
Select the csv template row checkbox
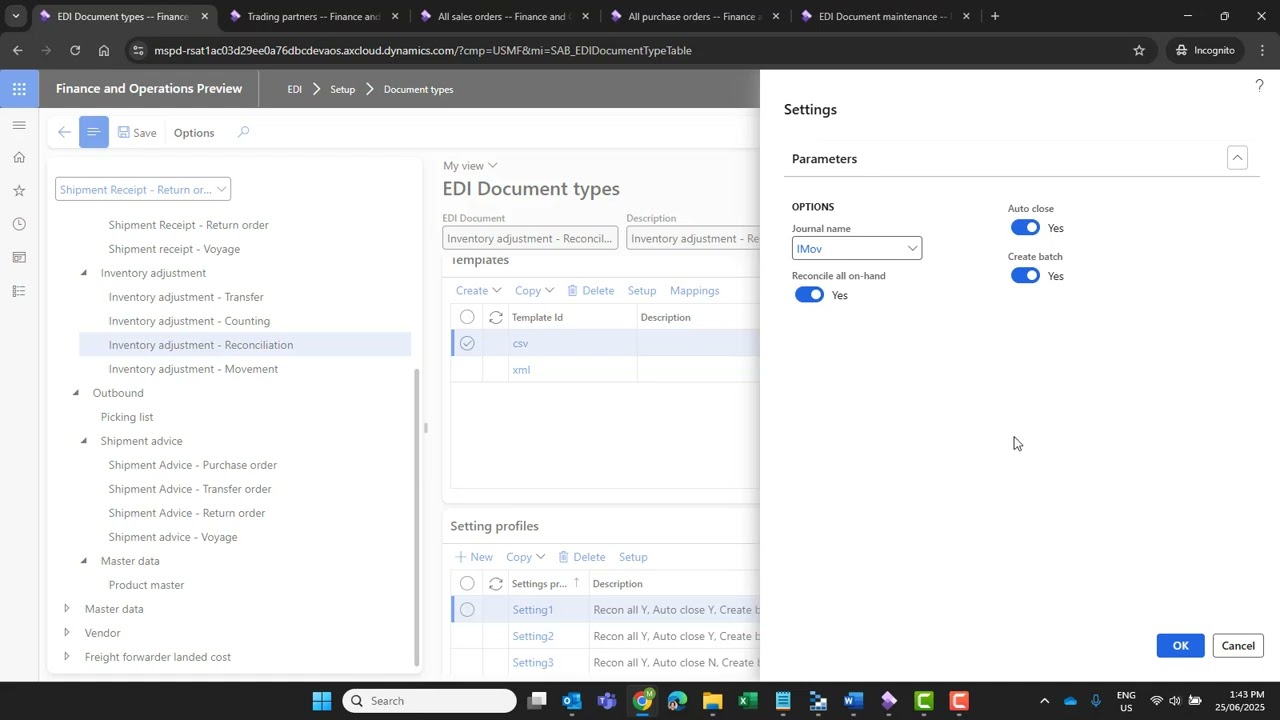pos(467,343)
